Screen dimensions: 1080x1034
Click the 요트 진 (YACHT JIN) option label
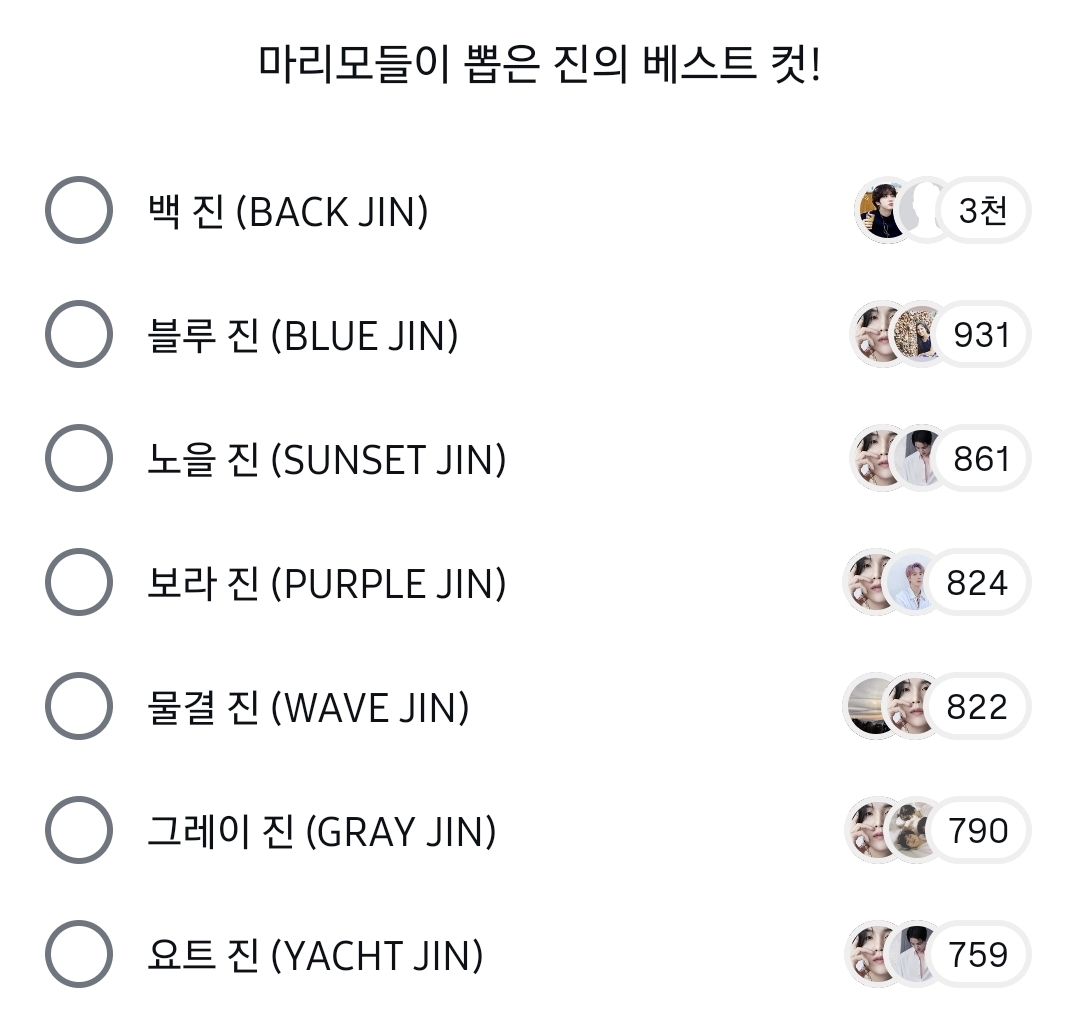(314, 956)
